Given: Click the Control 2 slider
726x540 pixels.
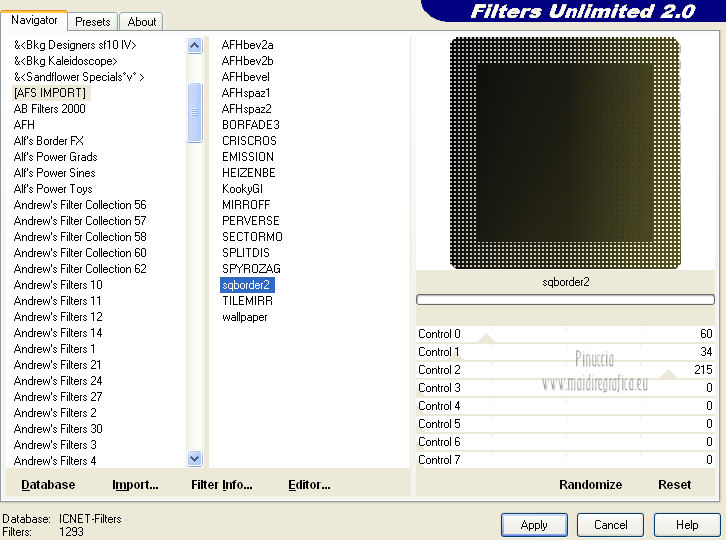Looking at the screenshot, I should [565, 370].
